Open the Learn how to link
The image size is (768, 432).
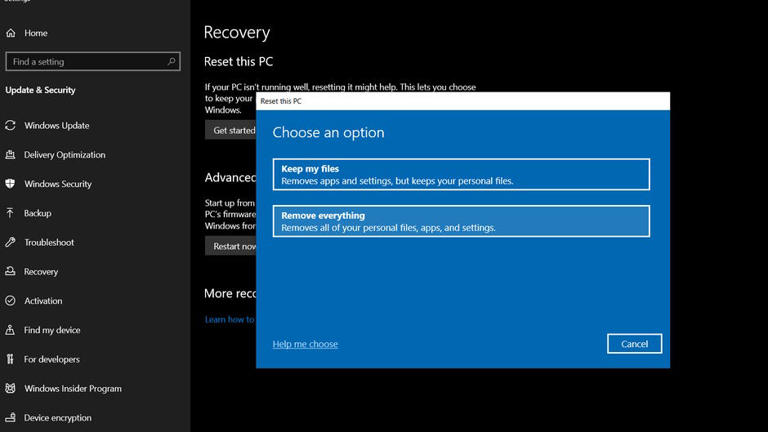[x=230, y=319]
